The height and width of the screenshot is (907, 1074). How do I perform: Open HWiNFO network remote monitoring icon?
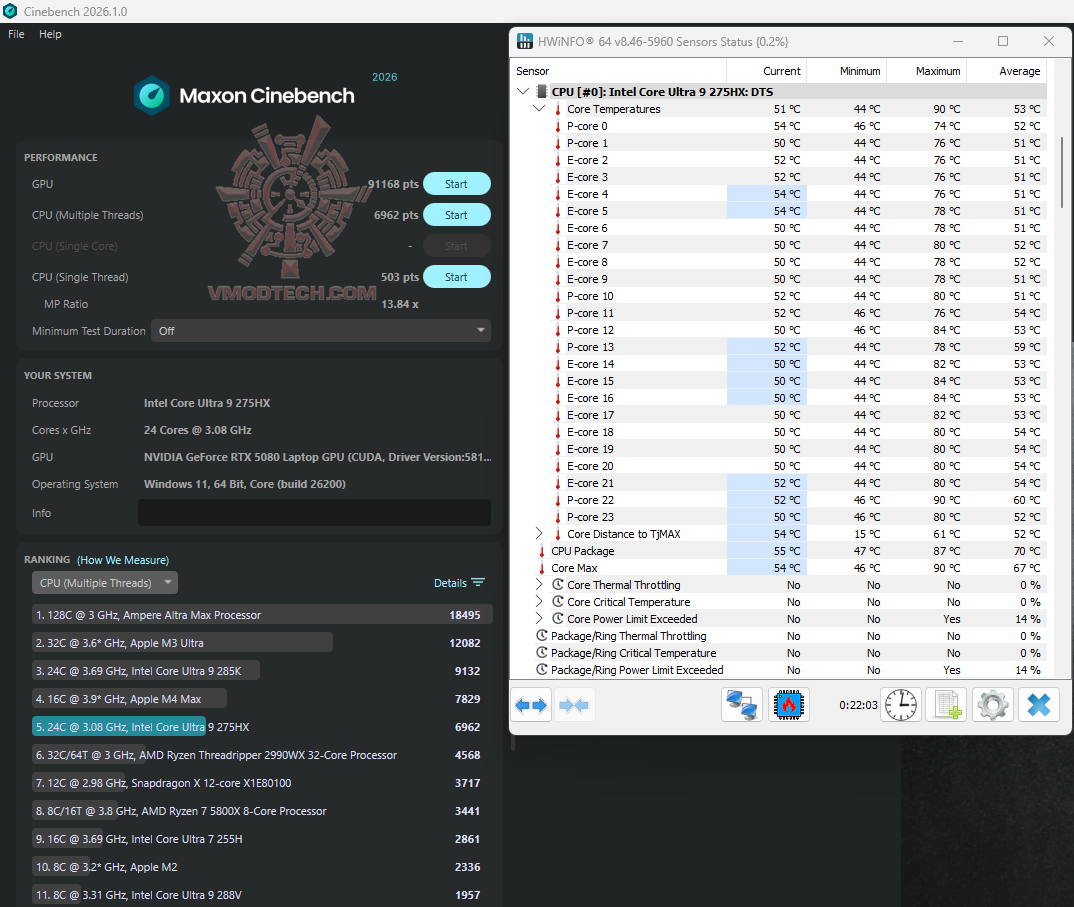[x=742, y=705]
